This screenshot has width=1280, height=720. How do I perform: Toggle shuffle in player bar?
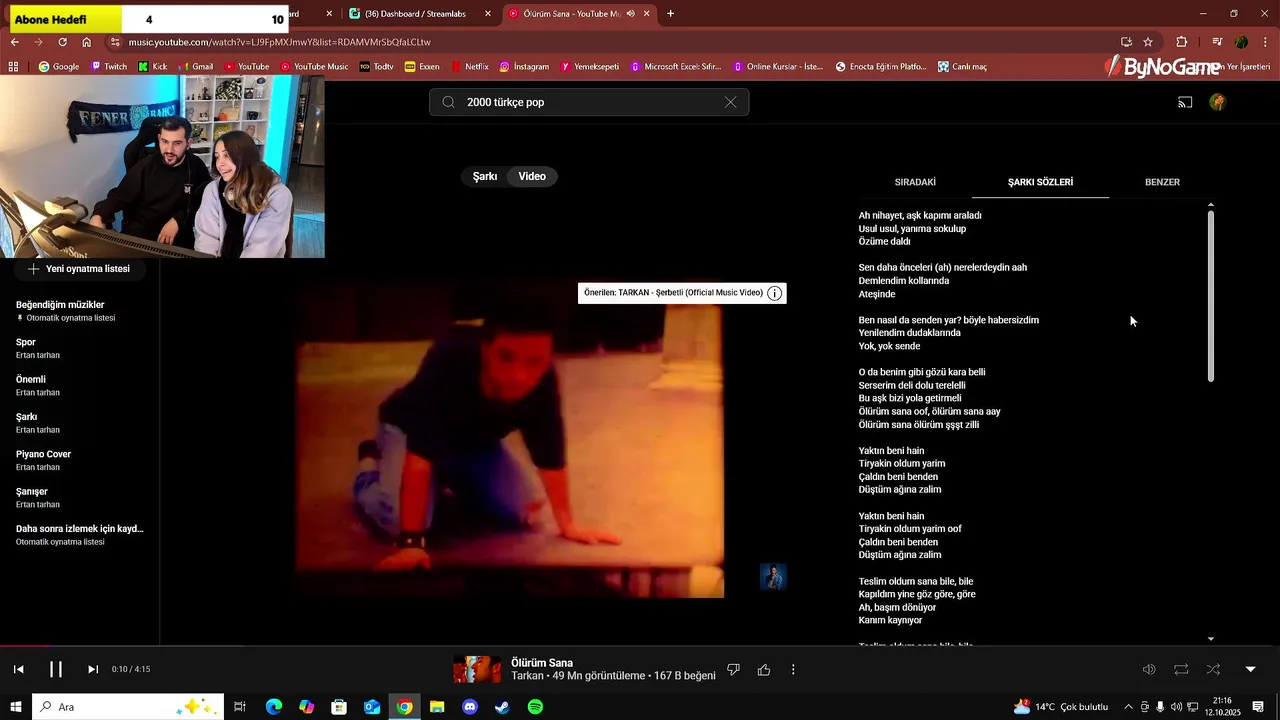tap(1213, 669)
